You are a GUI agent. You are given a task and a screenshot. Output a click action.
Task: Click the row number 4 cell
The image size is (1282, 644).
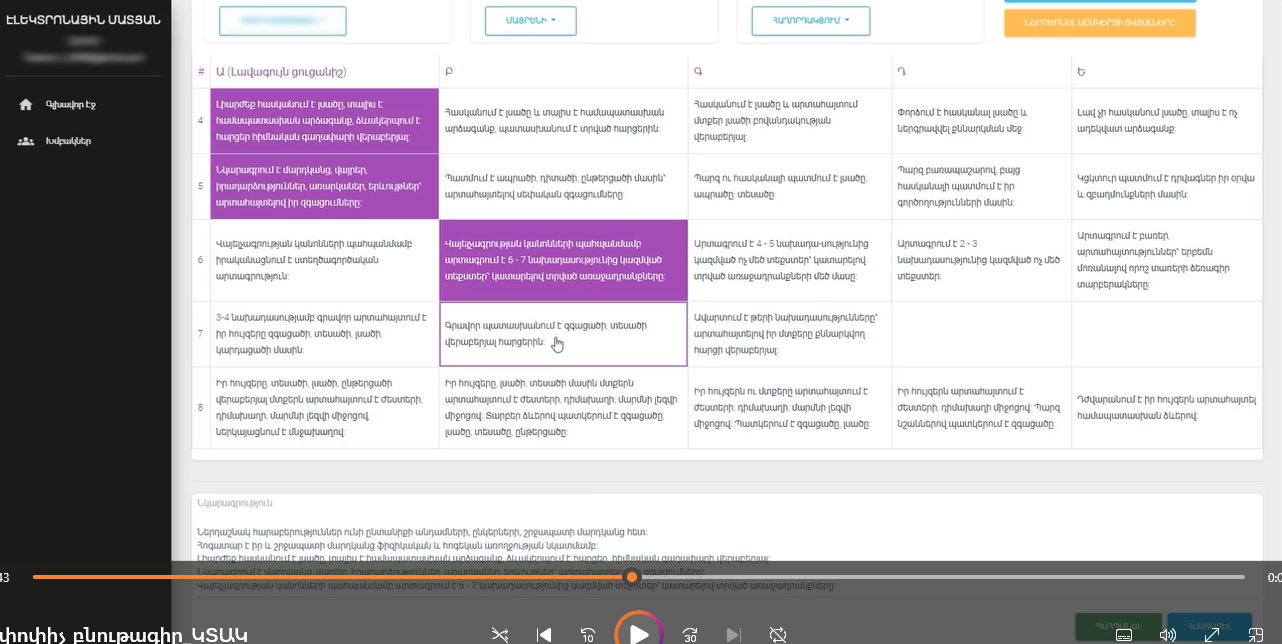[201, 120]
